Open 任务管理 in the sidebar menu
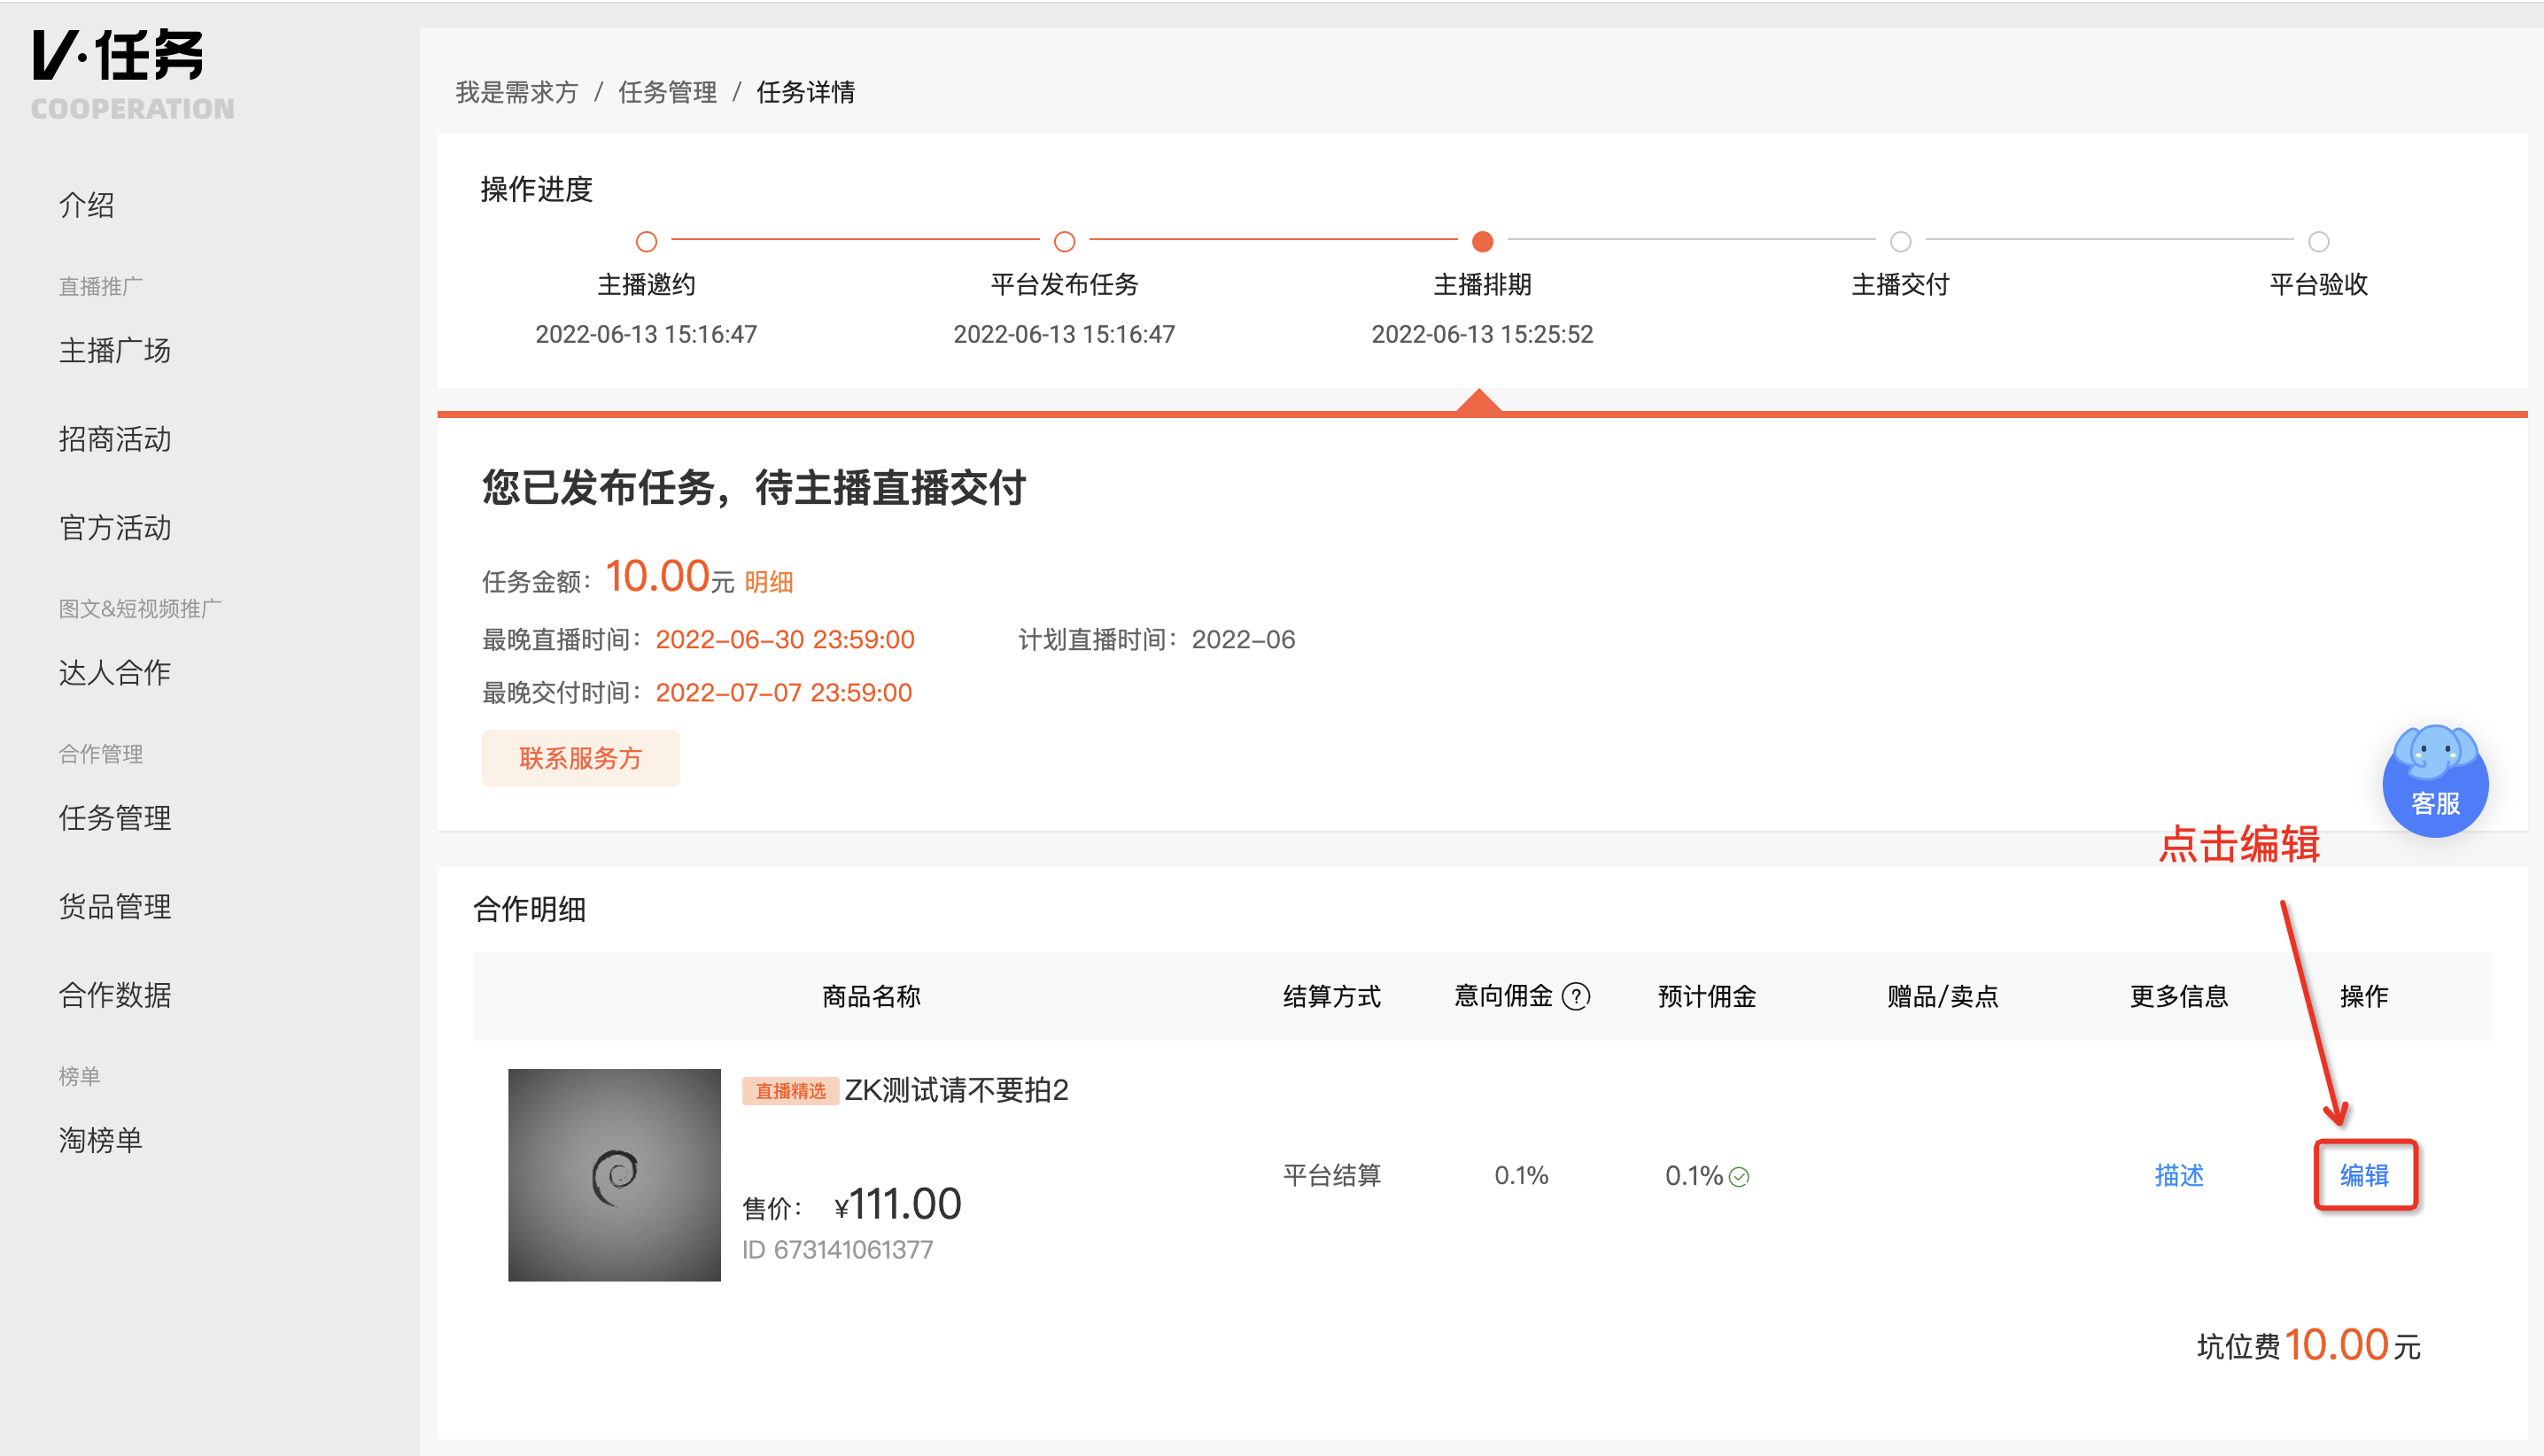2544x1456 pixels. (115, 818)
